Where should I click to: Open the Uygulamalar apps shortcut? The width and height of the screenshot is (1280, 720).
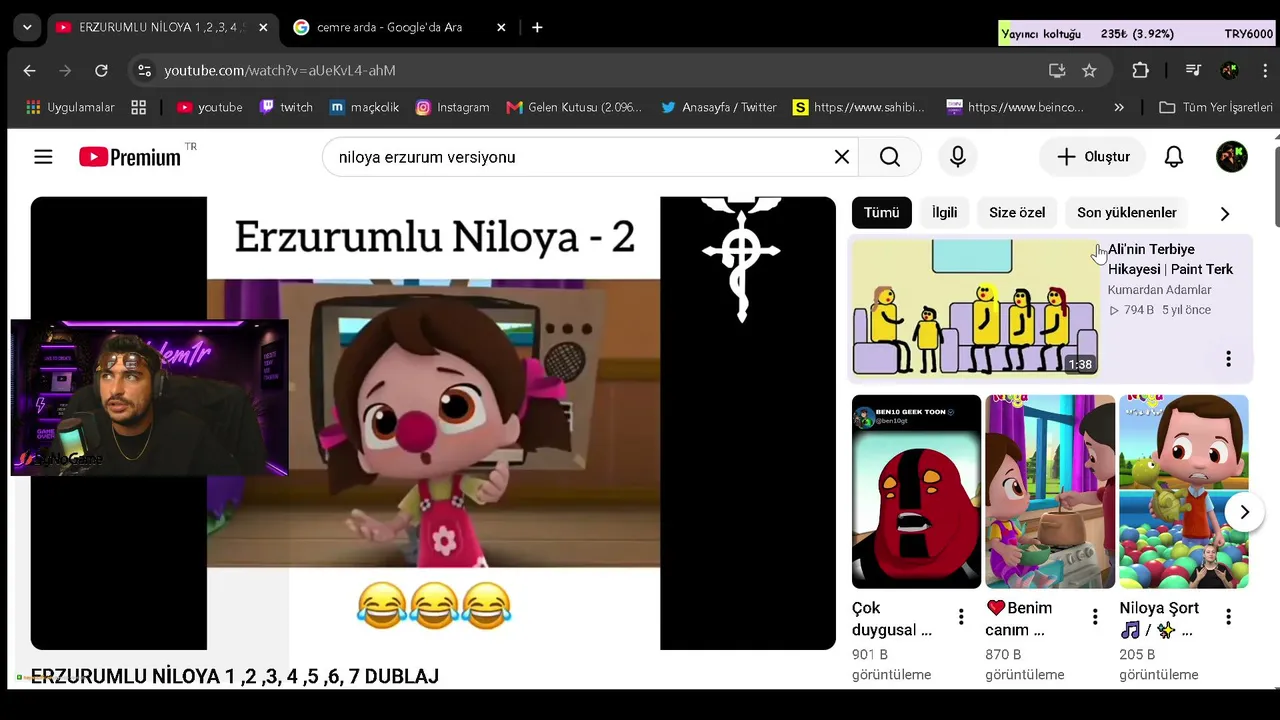click(70, 107)
